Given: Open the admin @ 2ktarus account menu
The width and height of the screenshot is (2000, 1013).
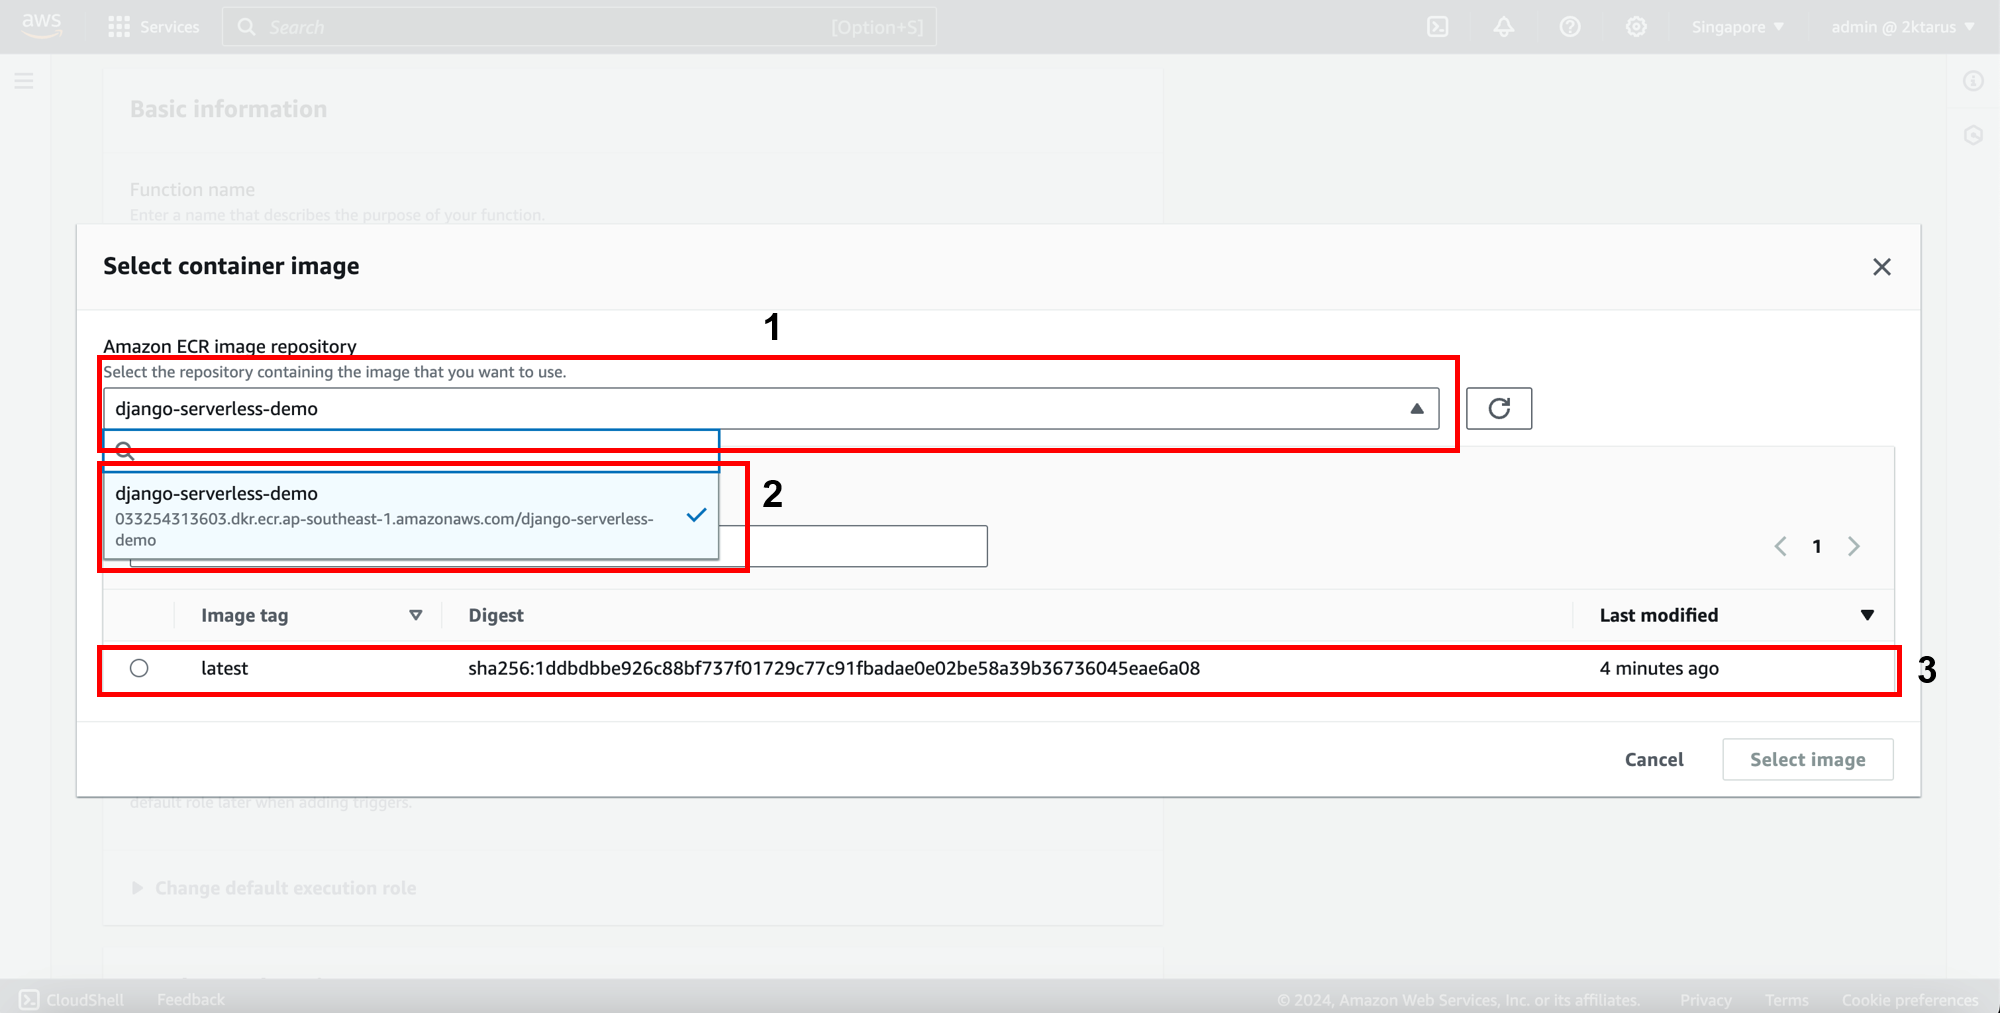Looking at the screenshot, I should tap(1902, 27).
